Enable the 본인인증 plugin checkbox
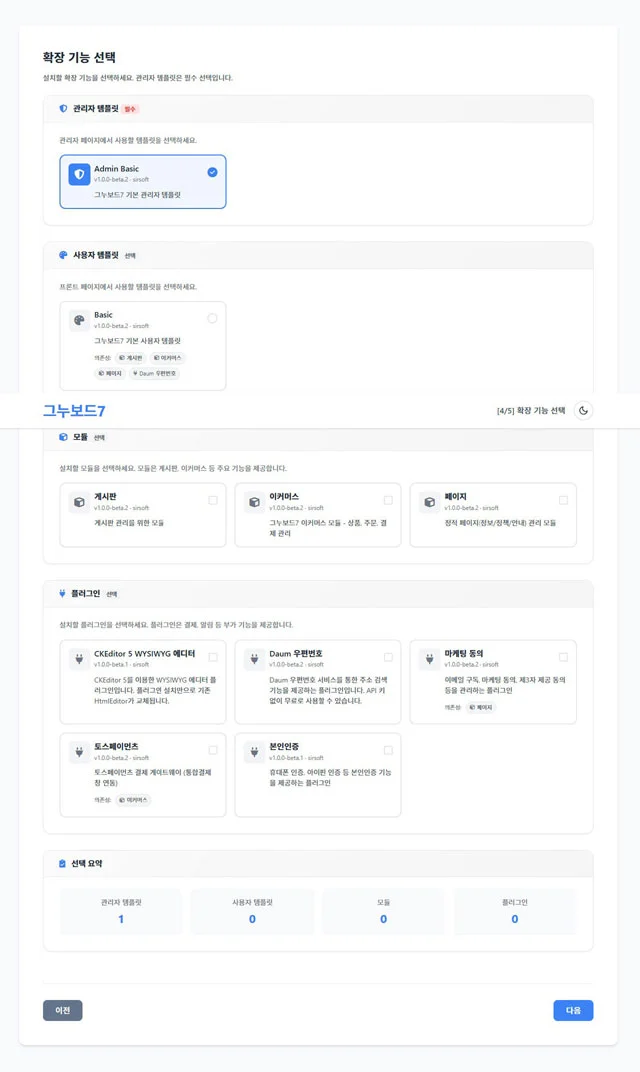This screenshot has height=1072, width=640. [388, 750]
